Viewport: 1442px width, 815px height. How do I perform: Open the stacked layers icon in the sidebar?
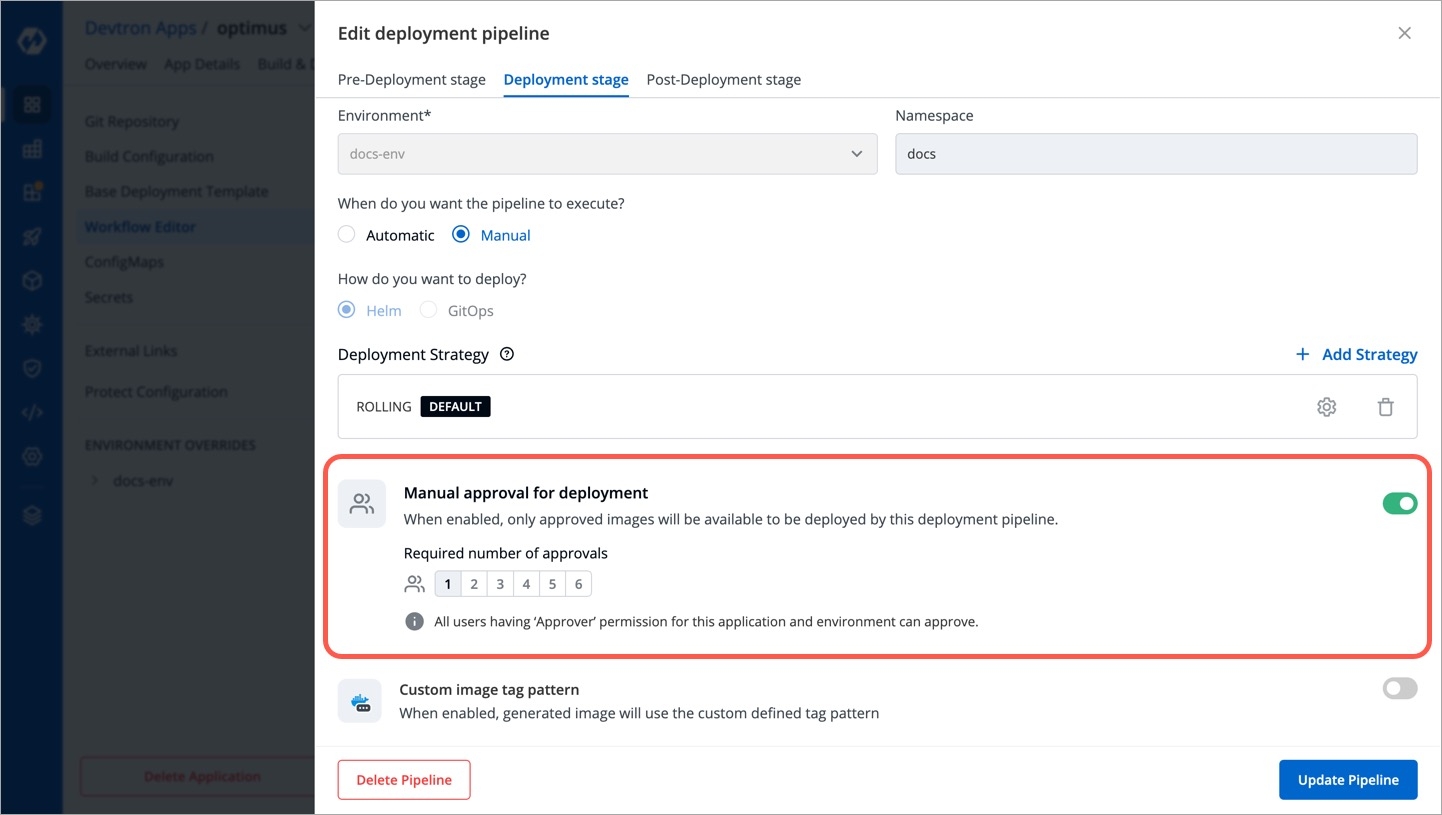click(x=32, y=515)
